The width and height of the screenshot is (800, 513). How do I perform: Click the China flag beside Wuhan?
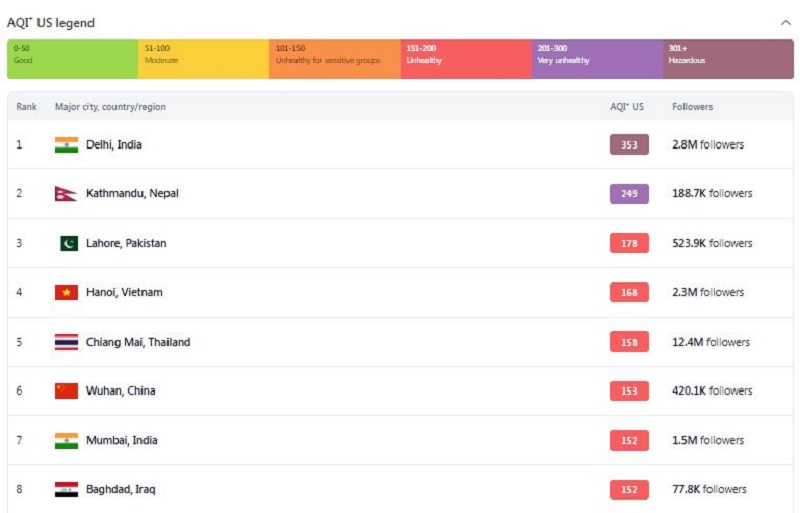tap(66, 391)
